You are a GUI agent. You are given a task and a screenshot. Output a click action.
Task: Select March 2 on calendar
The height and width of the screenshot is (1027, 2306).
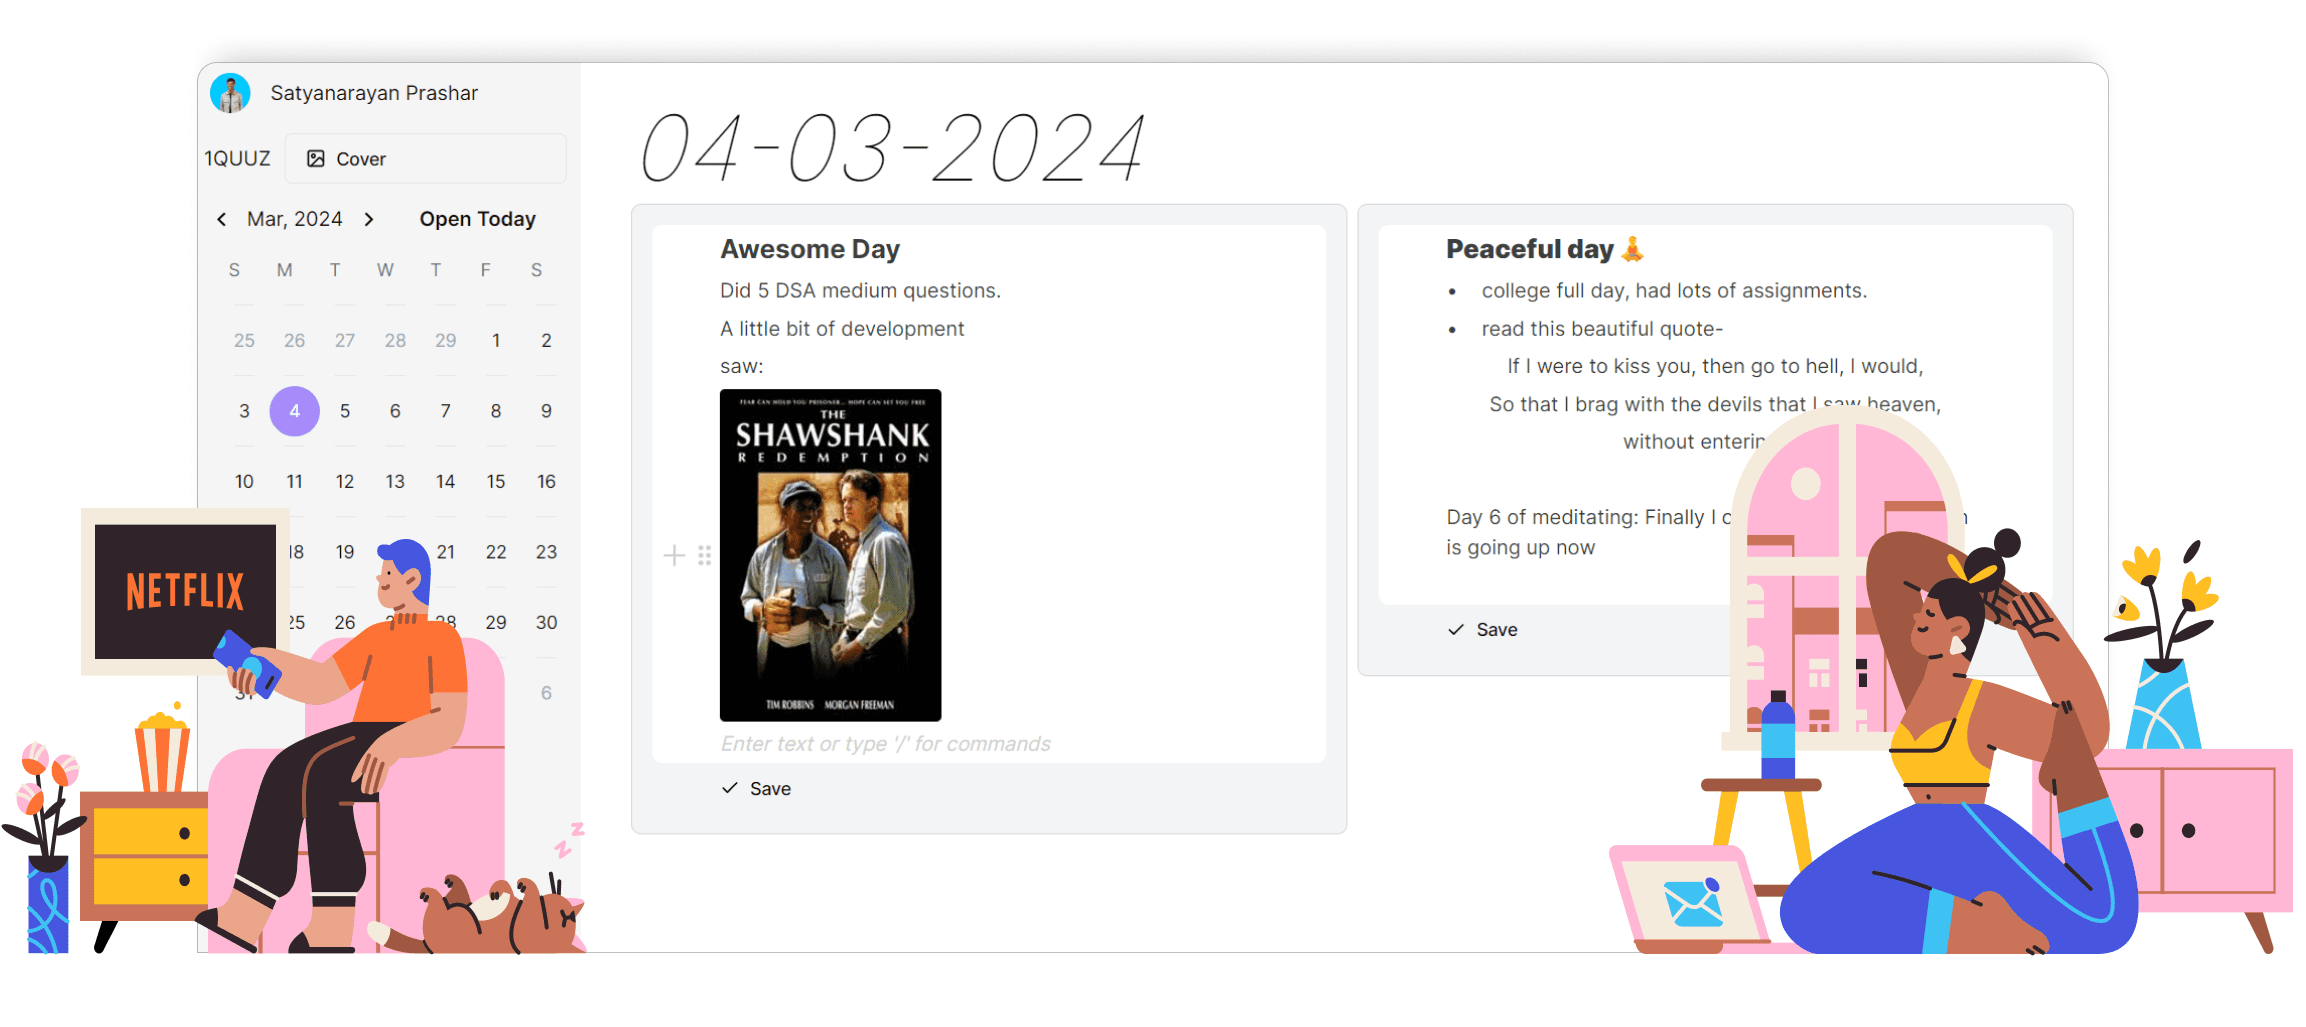coord(546,341)
